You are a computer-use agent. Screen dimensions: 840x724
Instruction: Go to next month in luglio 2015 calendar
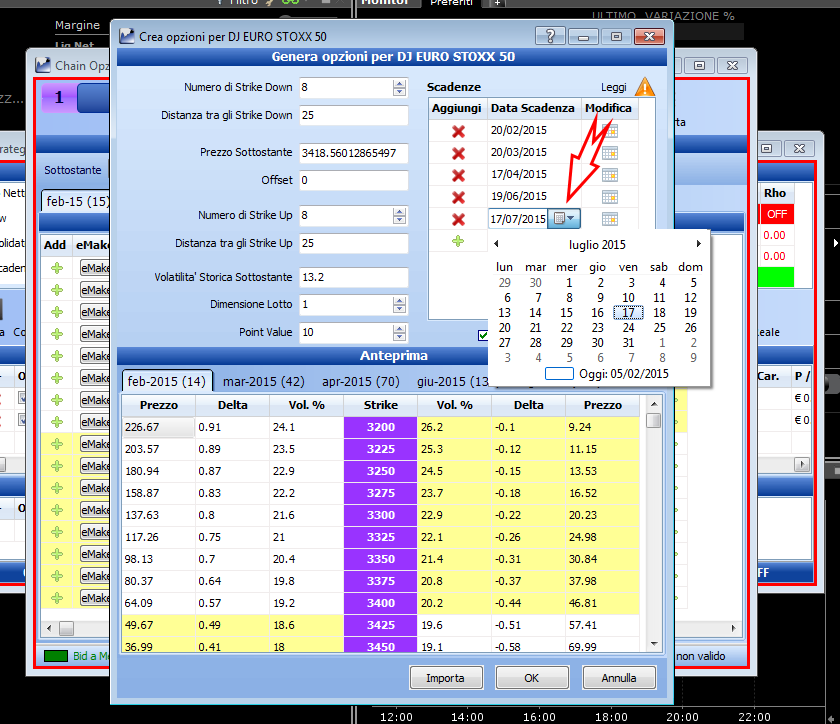(x=699, y=244)
